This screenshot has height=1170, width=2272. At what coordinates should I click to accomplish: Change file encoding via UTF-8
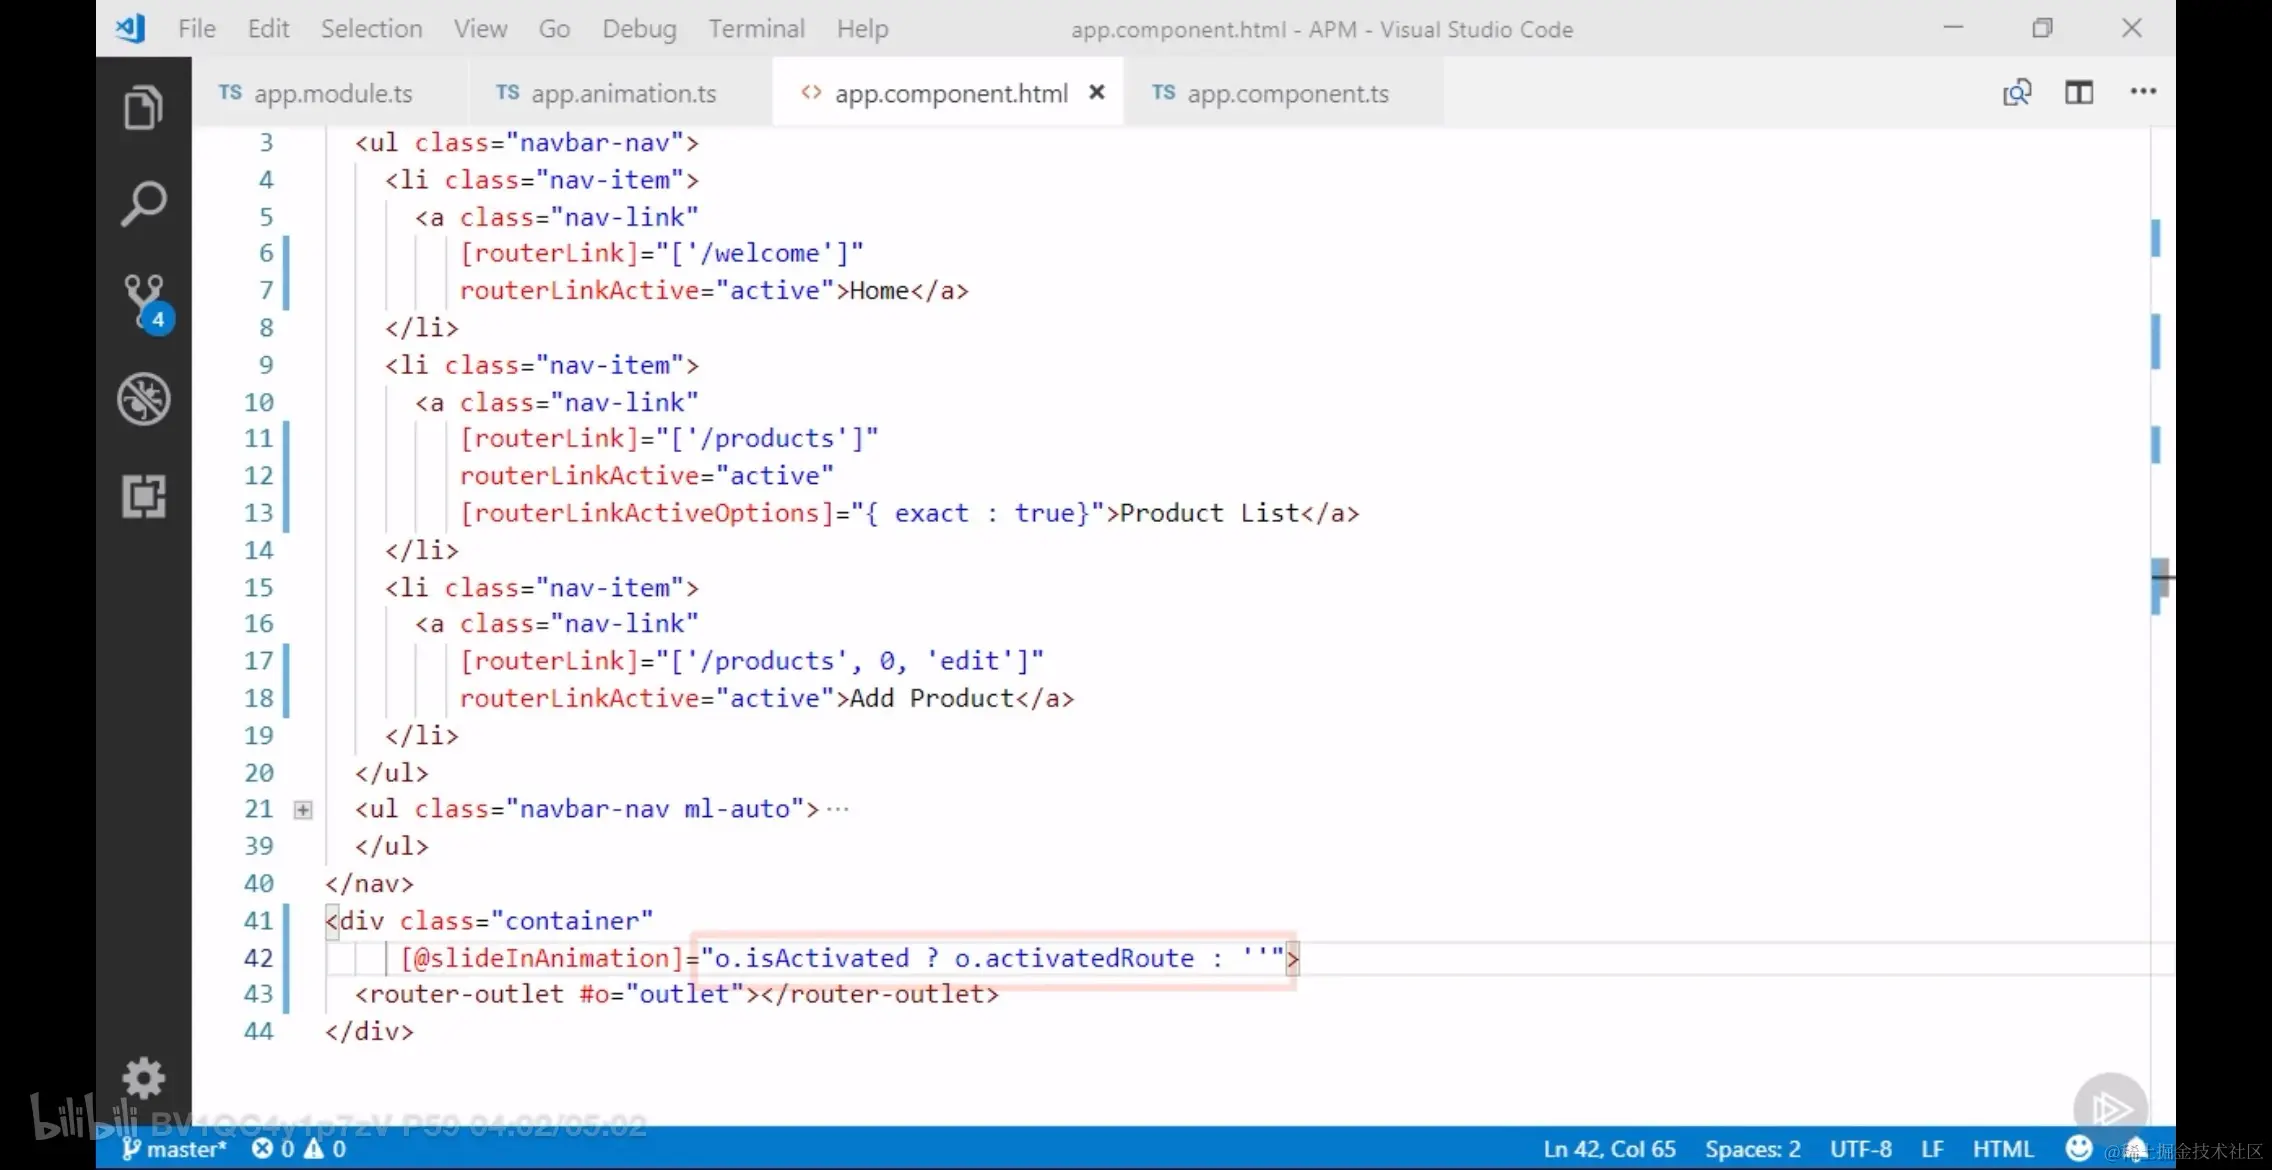(1860, 1149)
